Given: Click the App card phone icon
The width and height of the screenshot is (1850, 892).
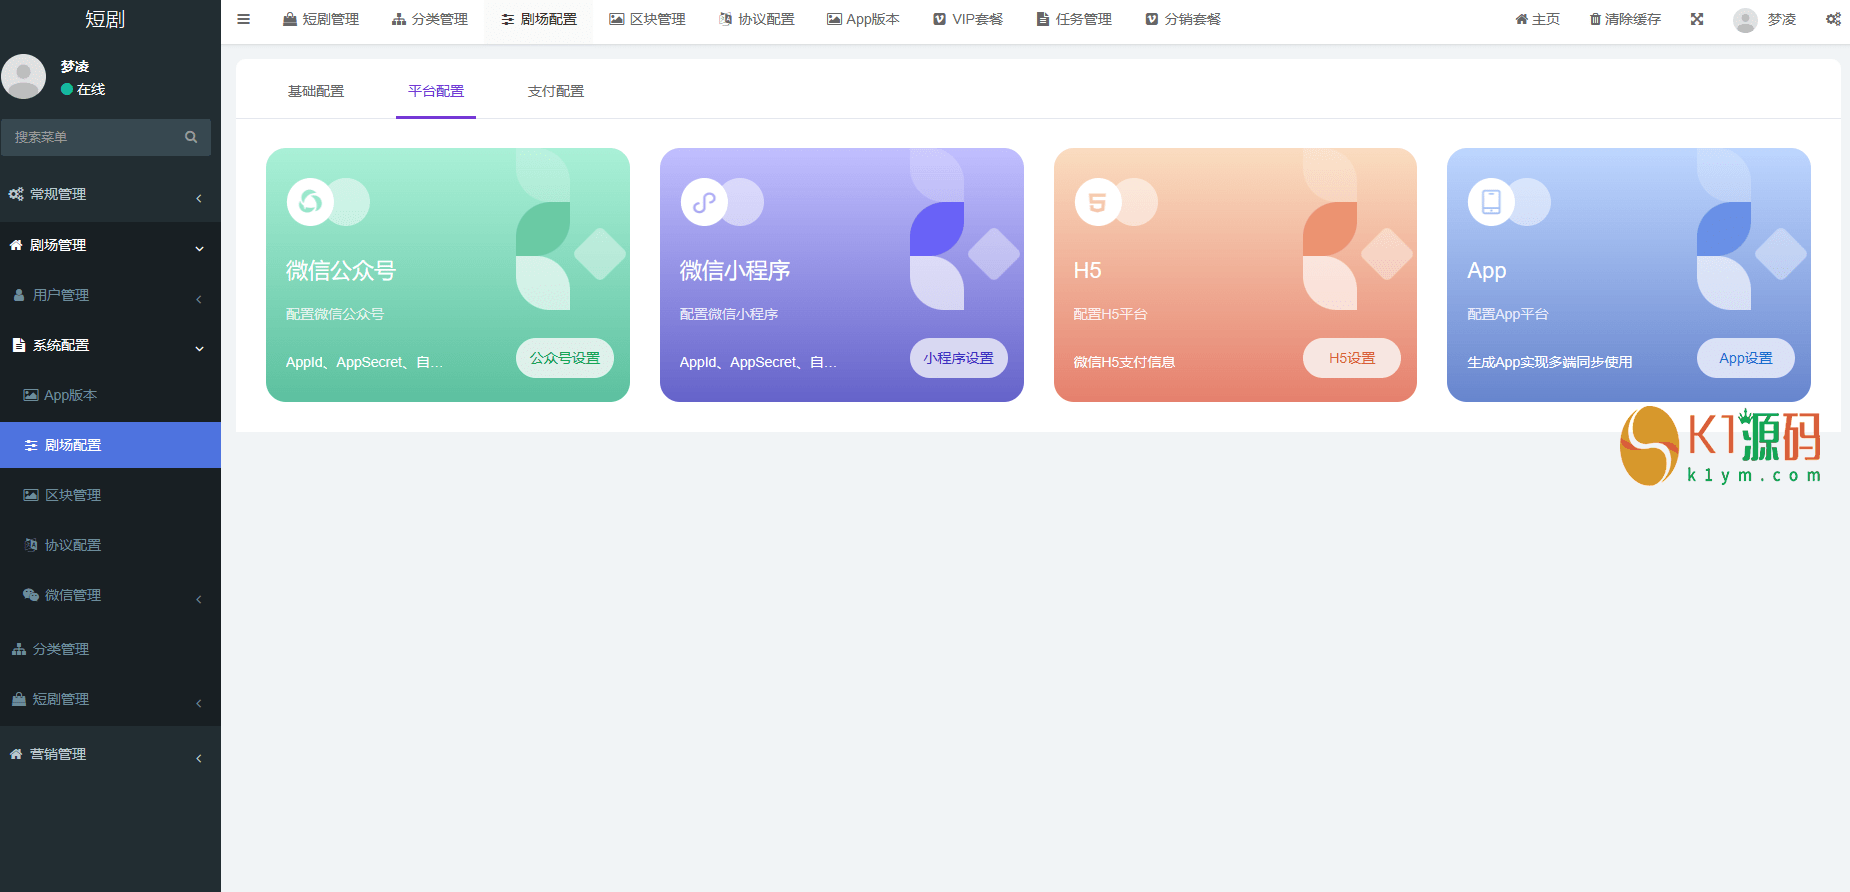Looking at the screenshot, I should [1491, 202].
